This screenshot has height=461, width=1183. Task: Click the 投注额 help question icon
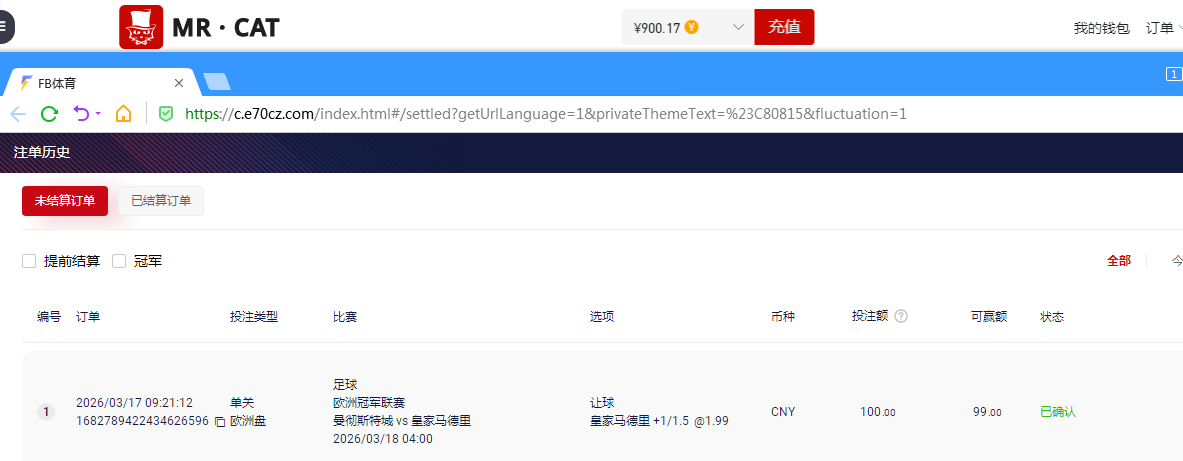(901, 316)
